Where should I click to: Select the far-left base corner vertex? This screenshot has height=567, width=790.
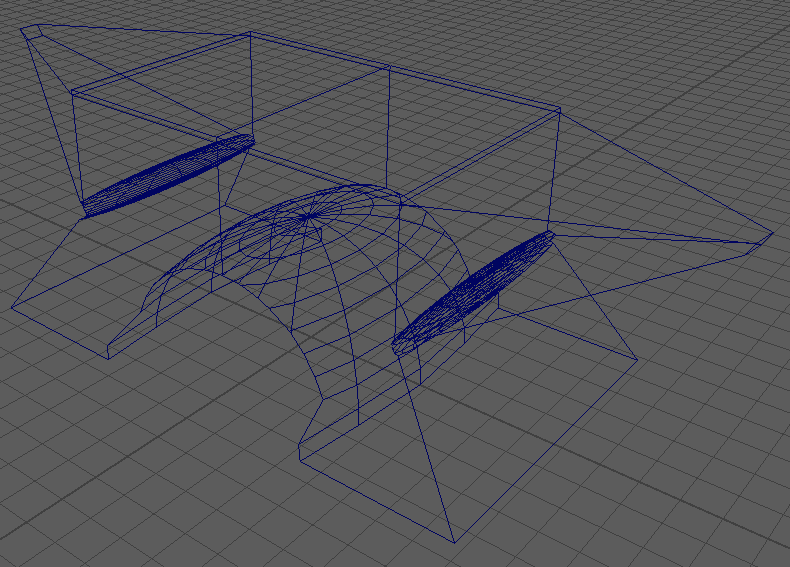tap(12, 308)
